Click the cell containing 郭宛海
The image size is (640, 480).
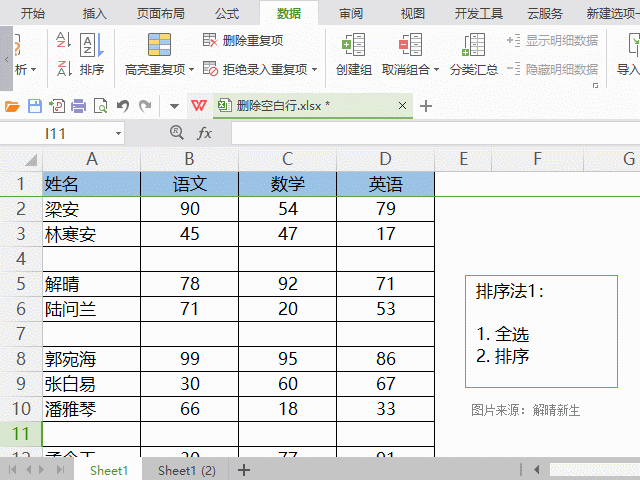[x=92, y=359]
